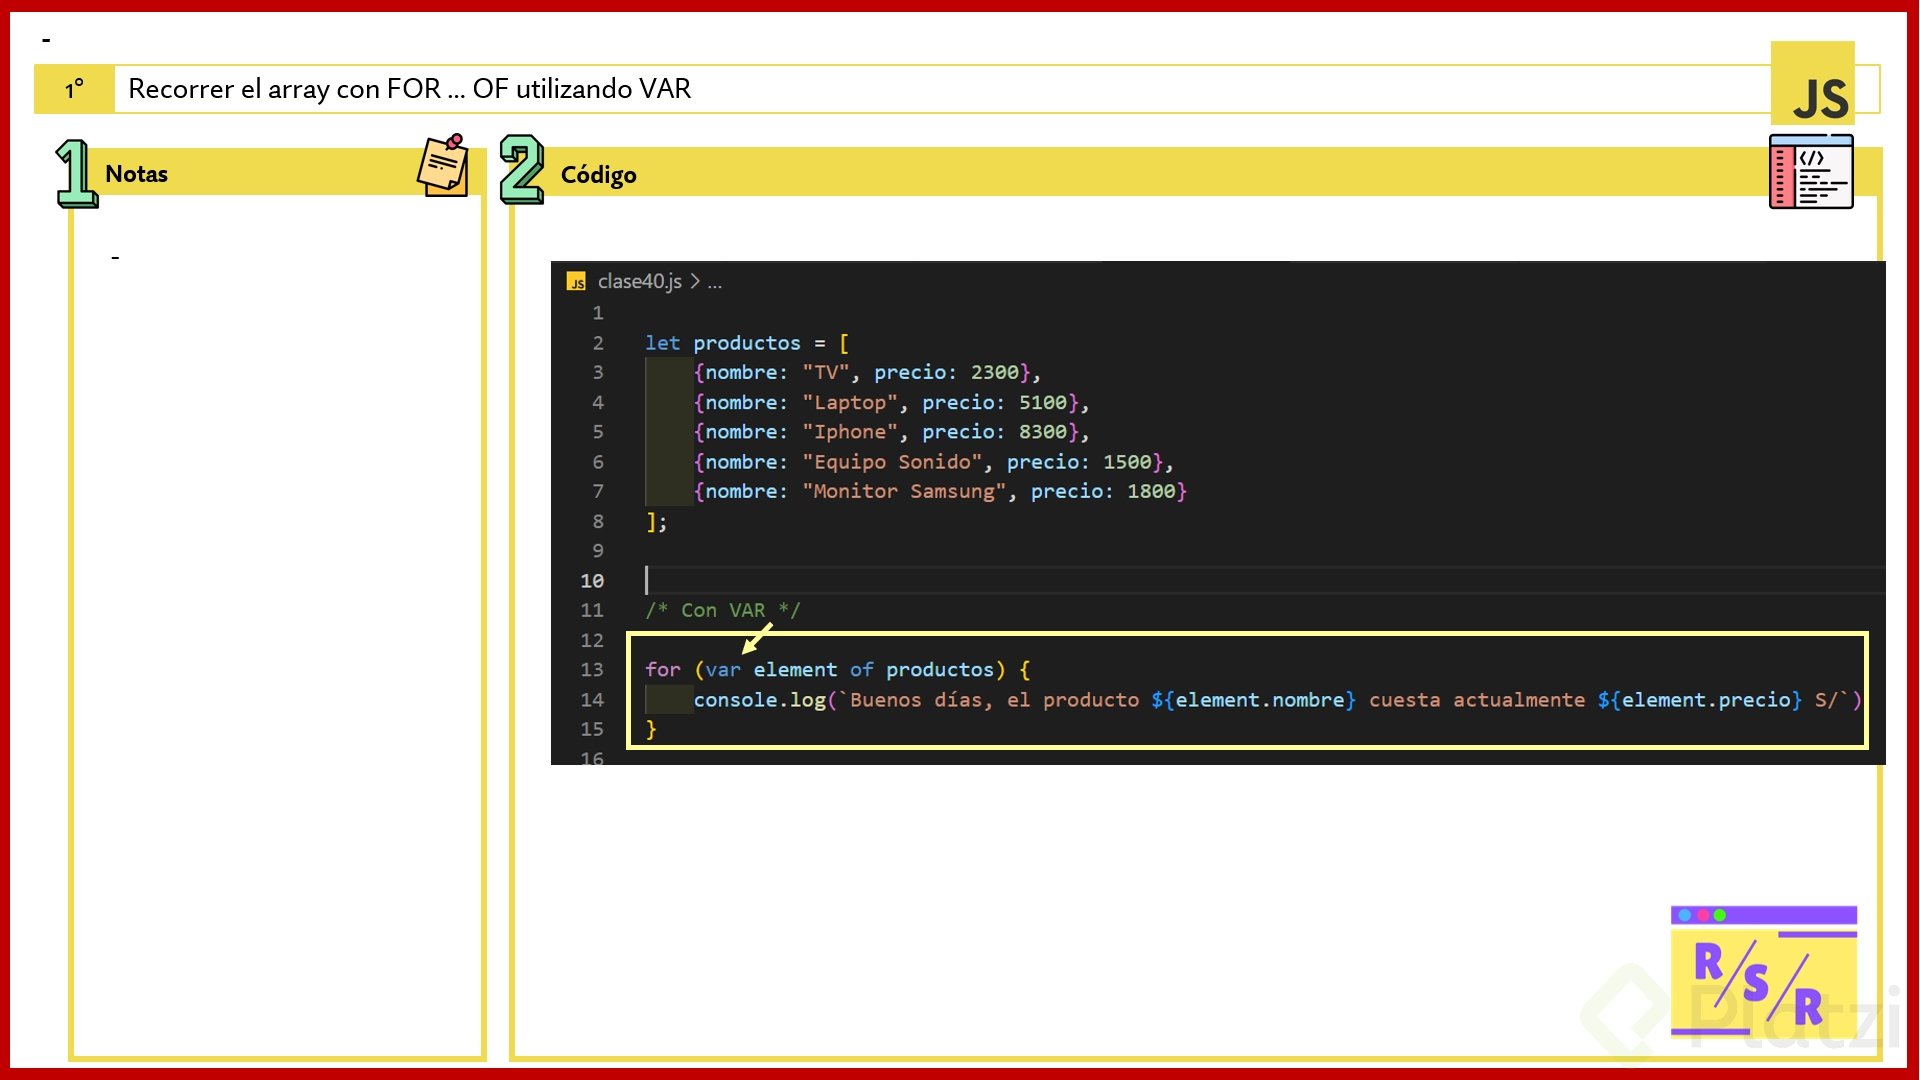Click the 1° step number yellow box
The height and width of the screenshot is (1080, 1920).
(74, 89)
